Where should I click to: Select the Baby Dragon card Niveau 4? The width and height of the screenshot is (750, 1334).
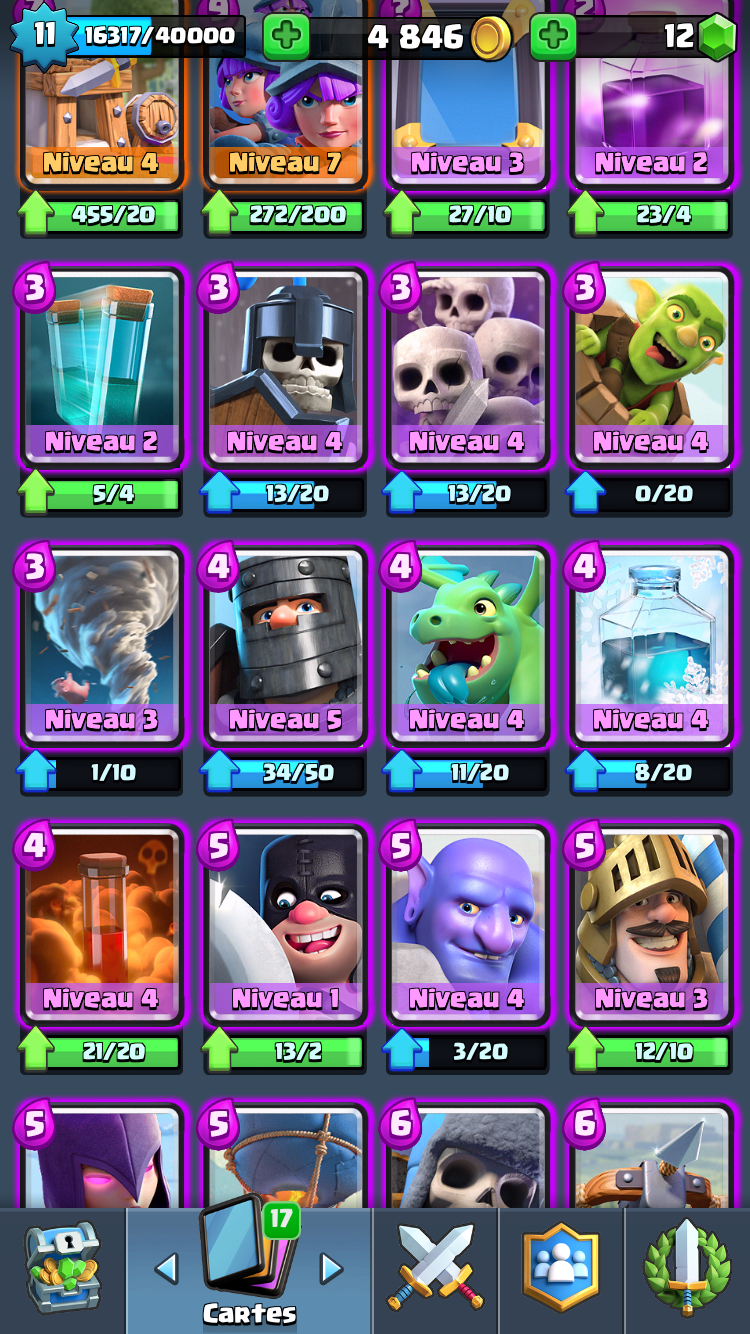[467, 646]
